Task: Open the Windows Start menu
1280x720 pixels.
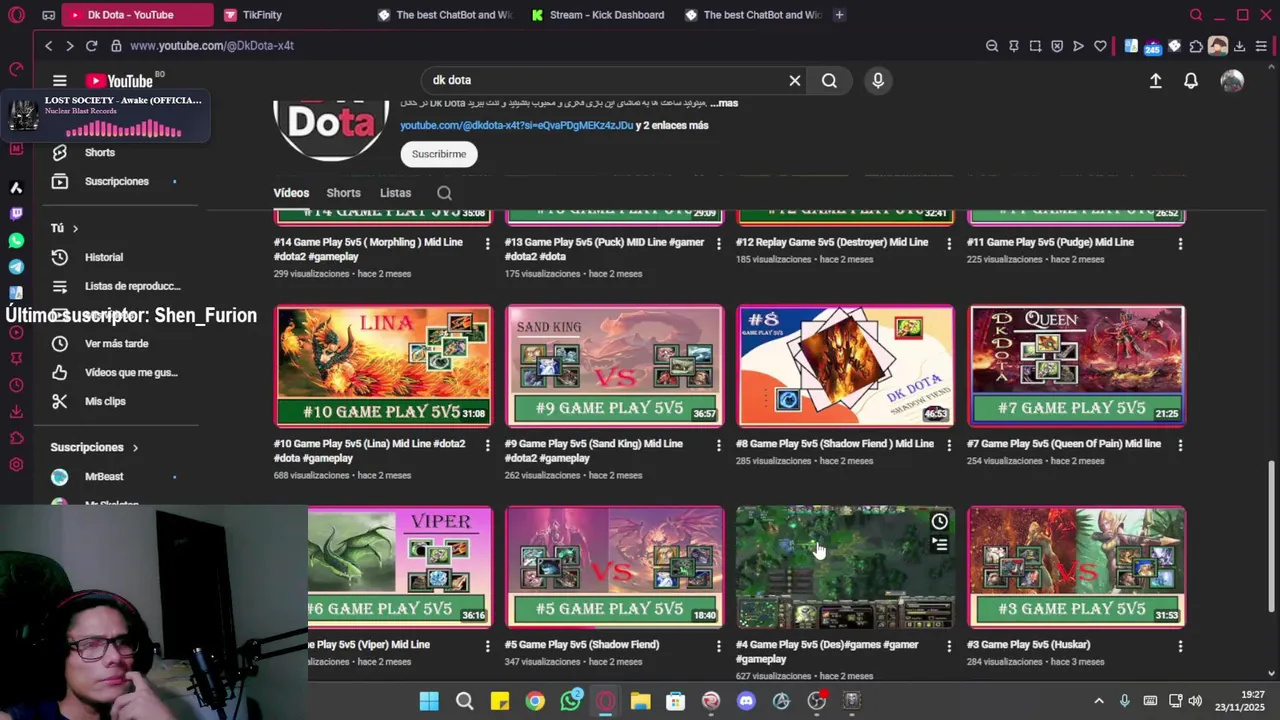Action: tap(429, 701)
